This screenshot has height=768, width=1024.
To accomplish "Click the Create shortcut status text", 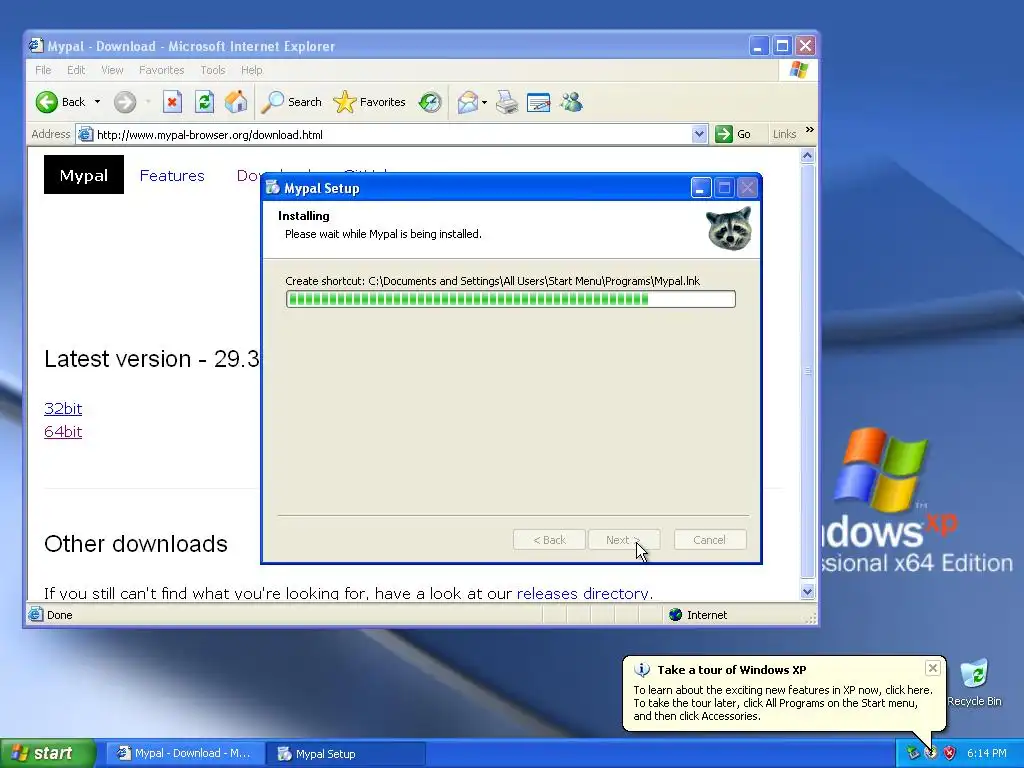I will pyautogui.click(x=492, y=281).
